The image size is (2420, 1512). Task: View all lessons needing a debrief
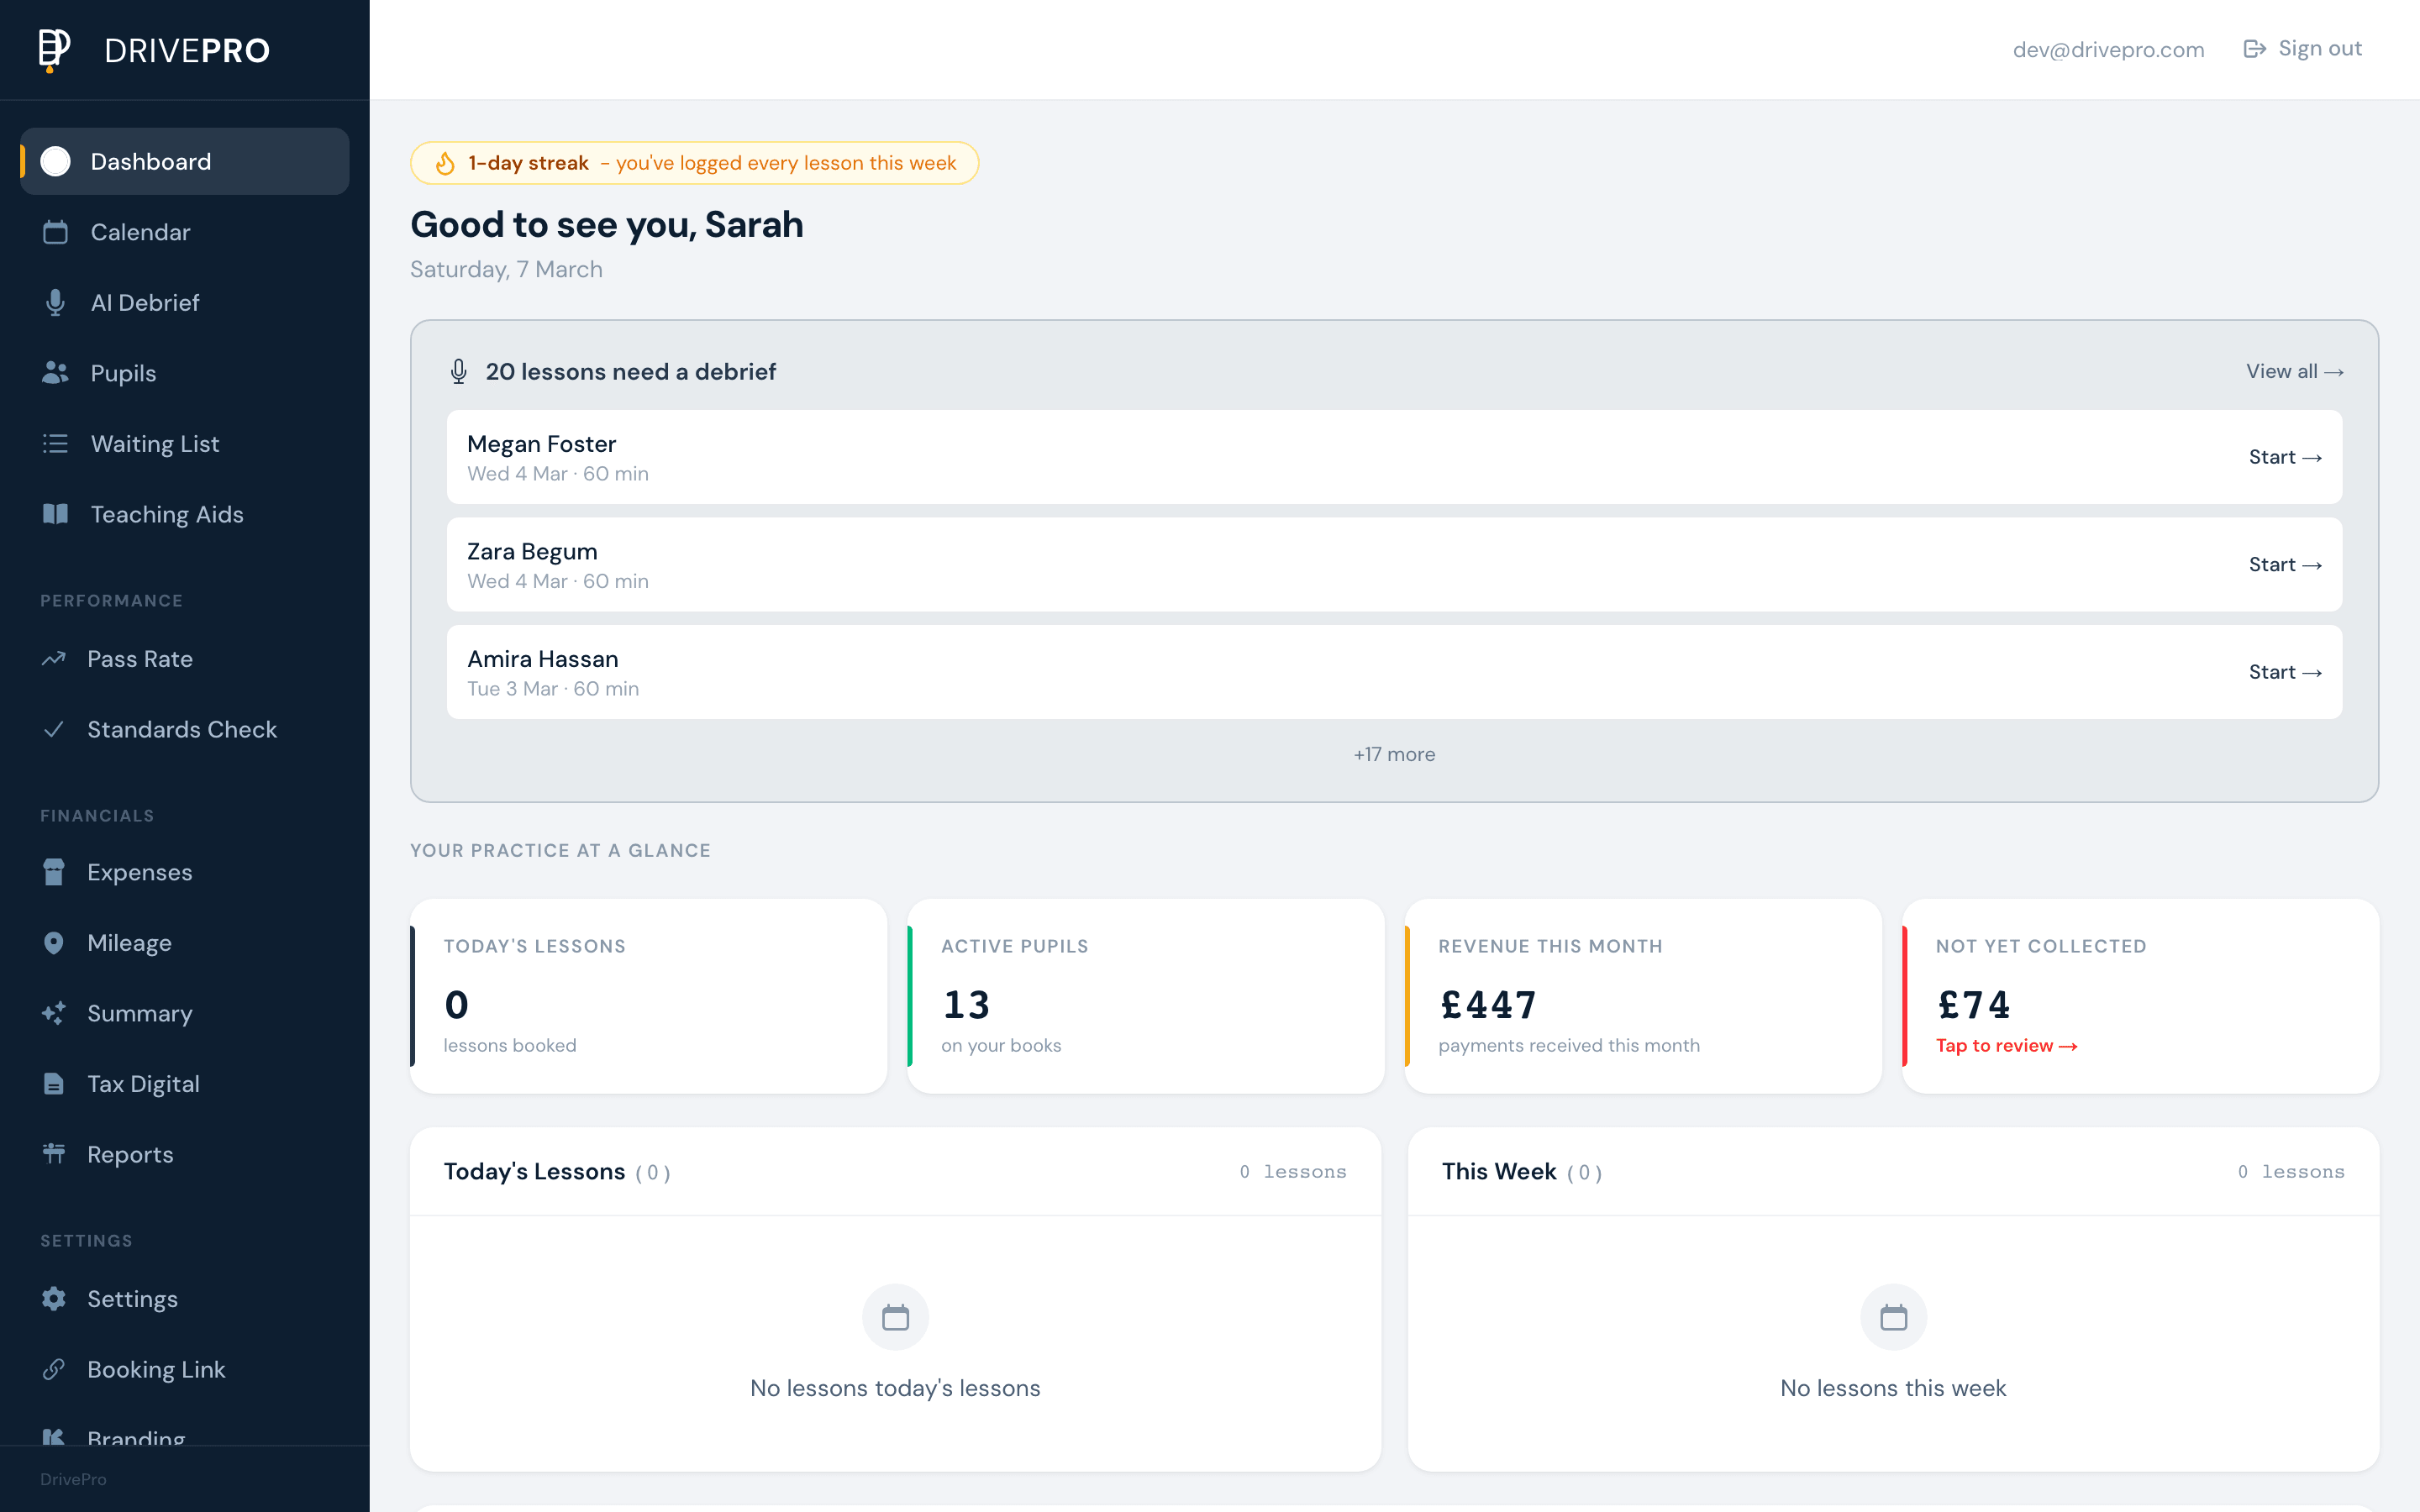point(2294,371)
